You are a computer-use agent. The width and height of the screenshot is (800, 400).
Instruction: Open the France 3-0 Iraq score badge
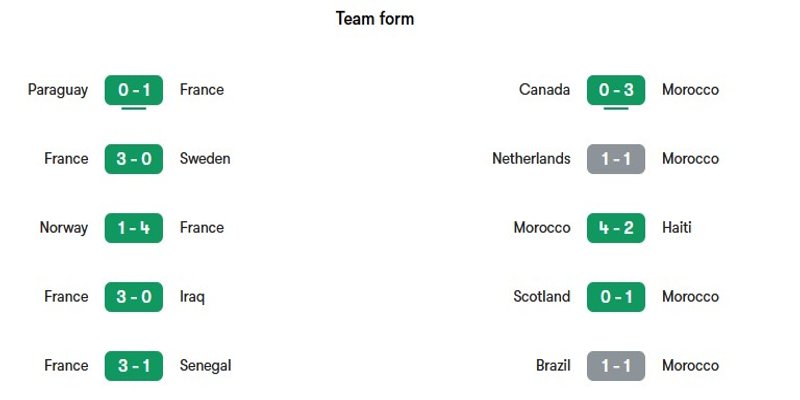click(x=134, y=296)
